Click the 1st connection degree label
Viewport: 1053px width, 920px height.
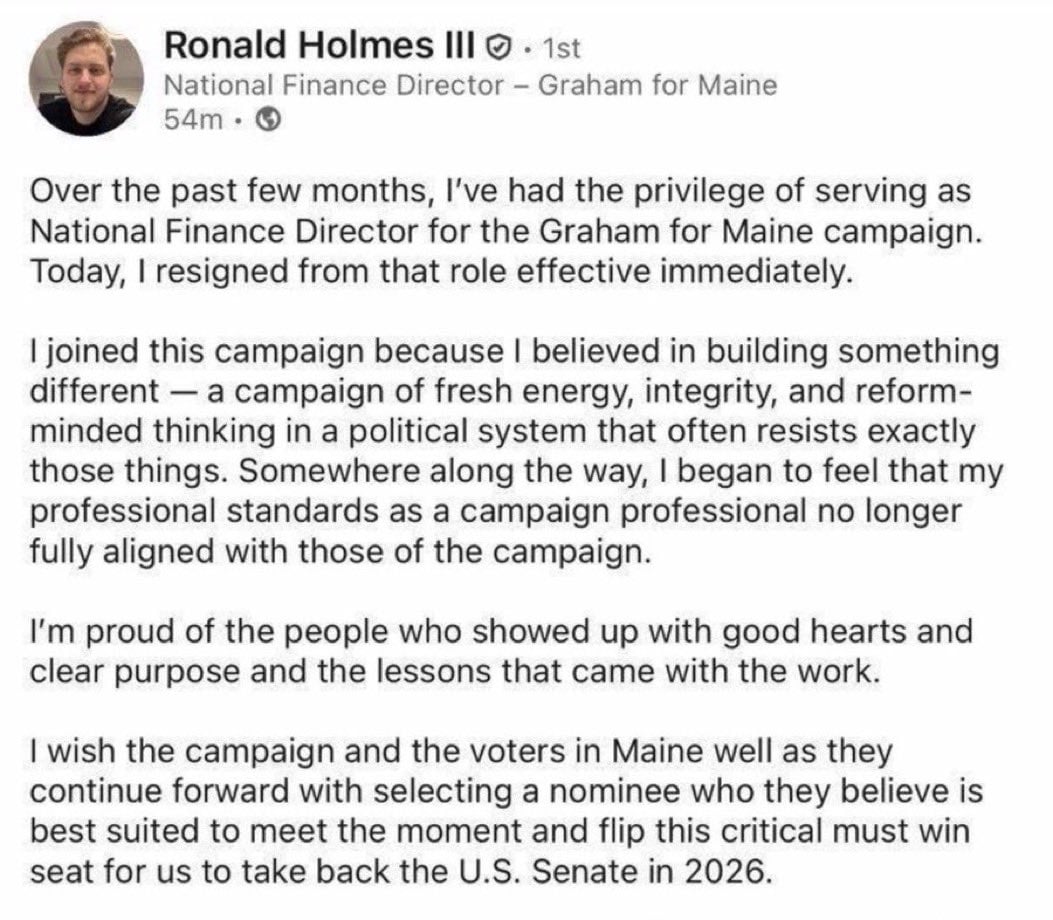558,47
